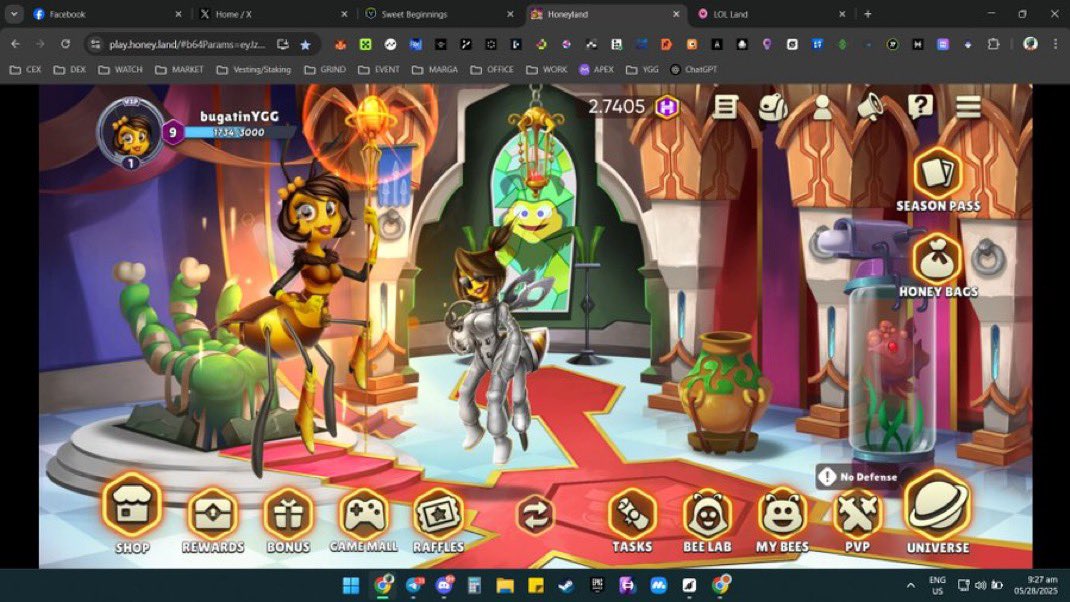
Task: Enter the Bee Lab
Action: pyautogui.click(x=707, y=520)
